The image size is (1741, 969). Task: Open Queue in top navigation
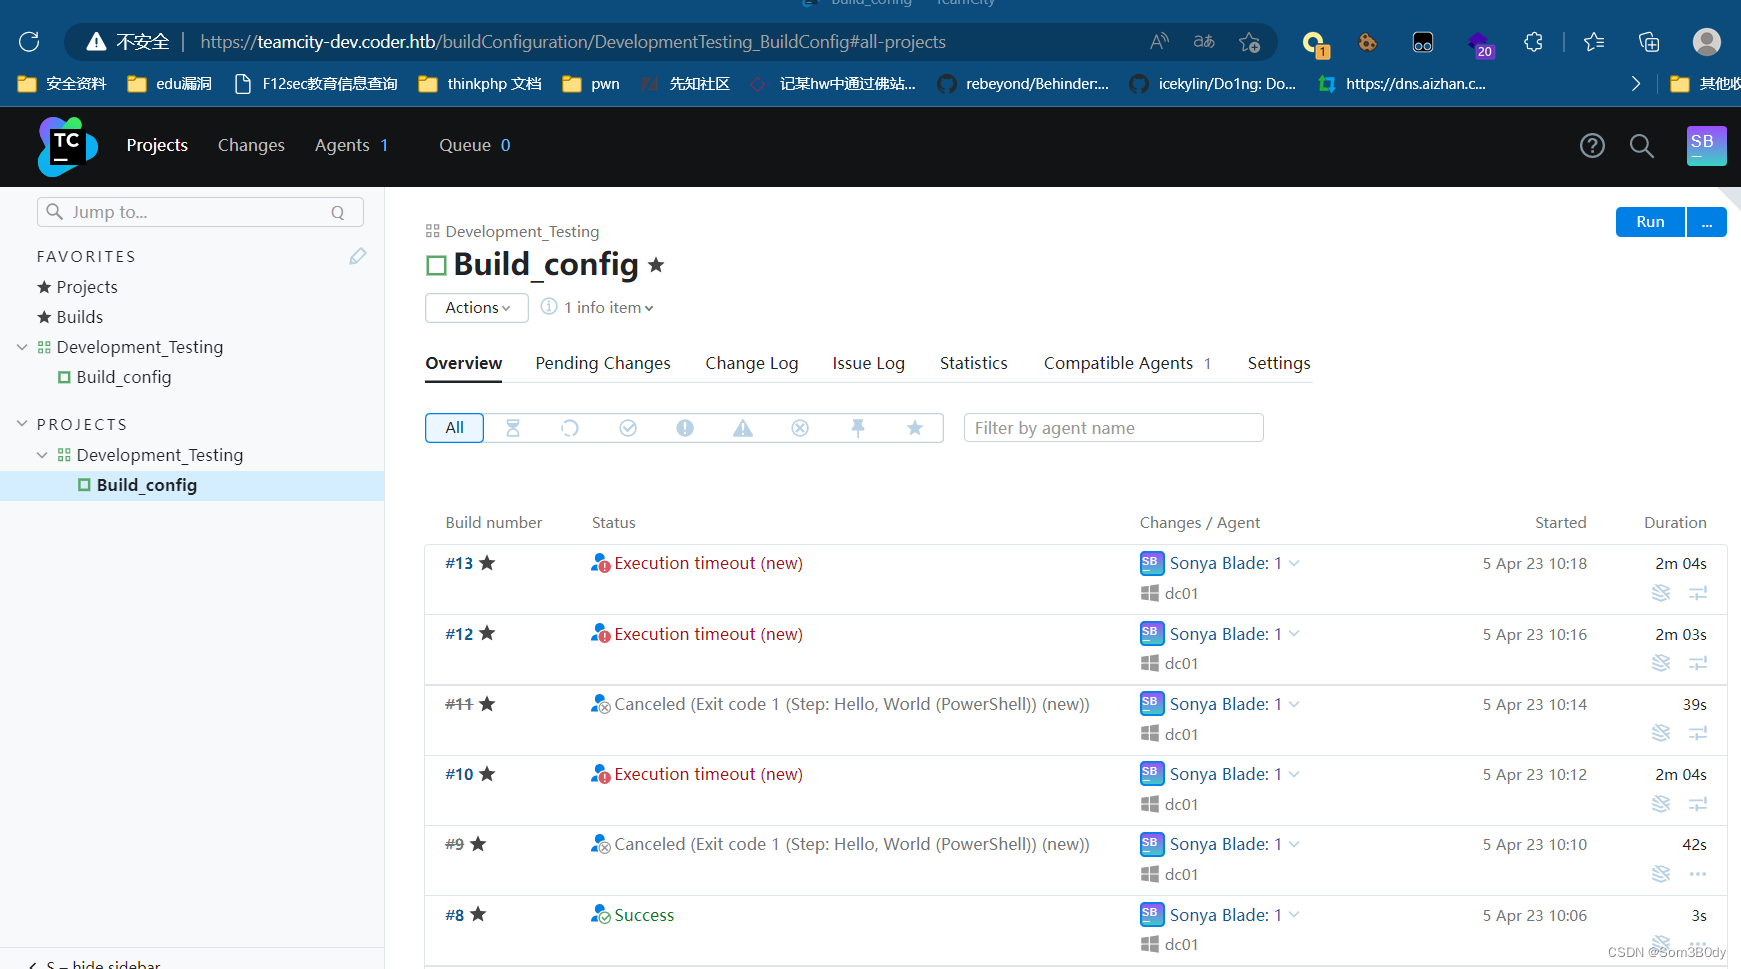pos(475,145)
